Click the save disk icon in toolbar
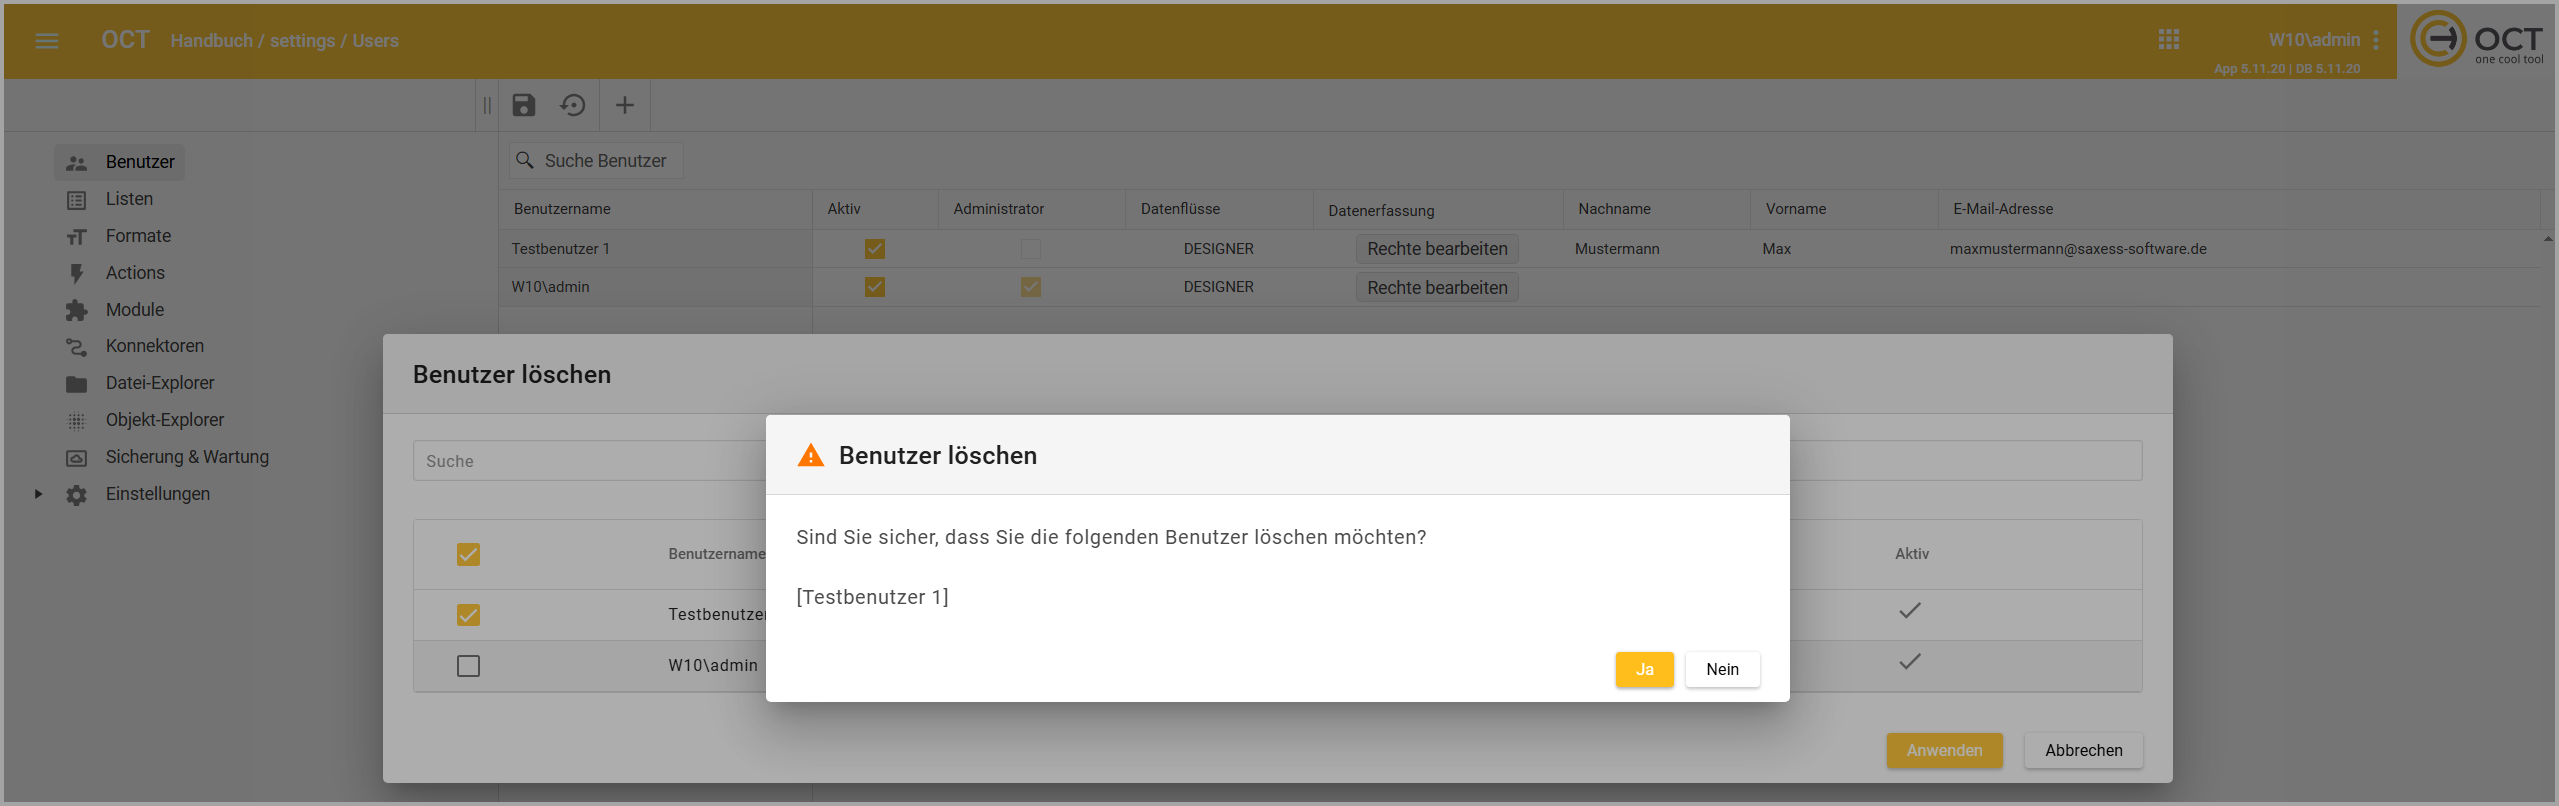Viewport: 2559px width, 806px height. click(524, 105)
